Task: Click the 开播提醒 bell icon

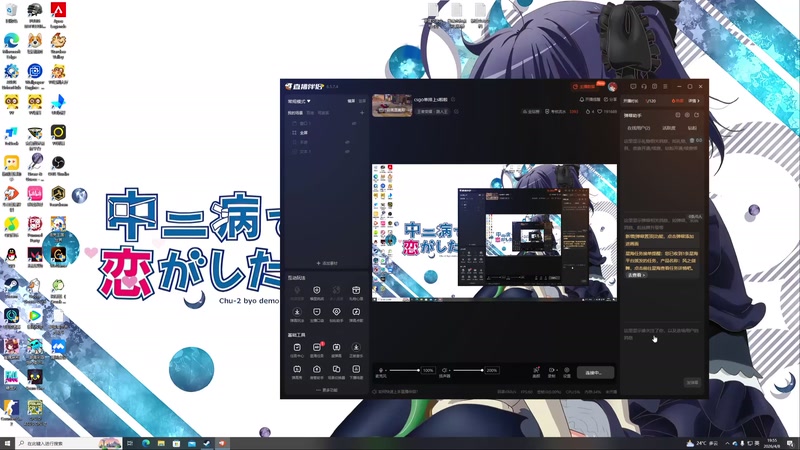Action: [589, 99]
